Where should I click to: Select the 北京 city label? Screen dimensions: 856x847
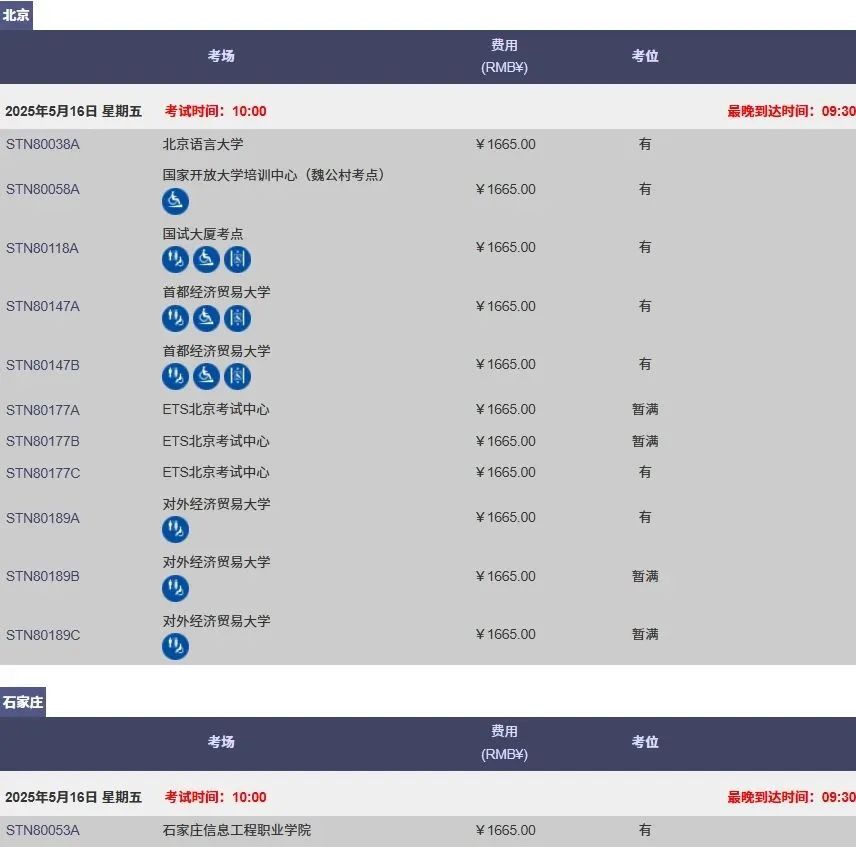(x=16, y=15)
